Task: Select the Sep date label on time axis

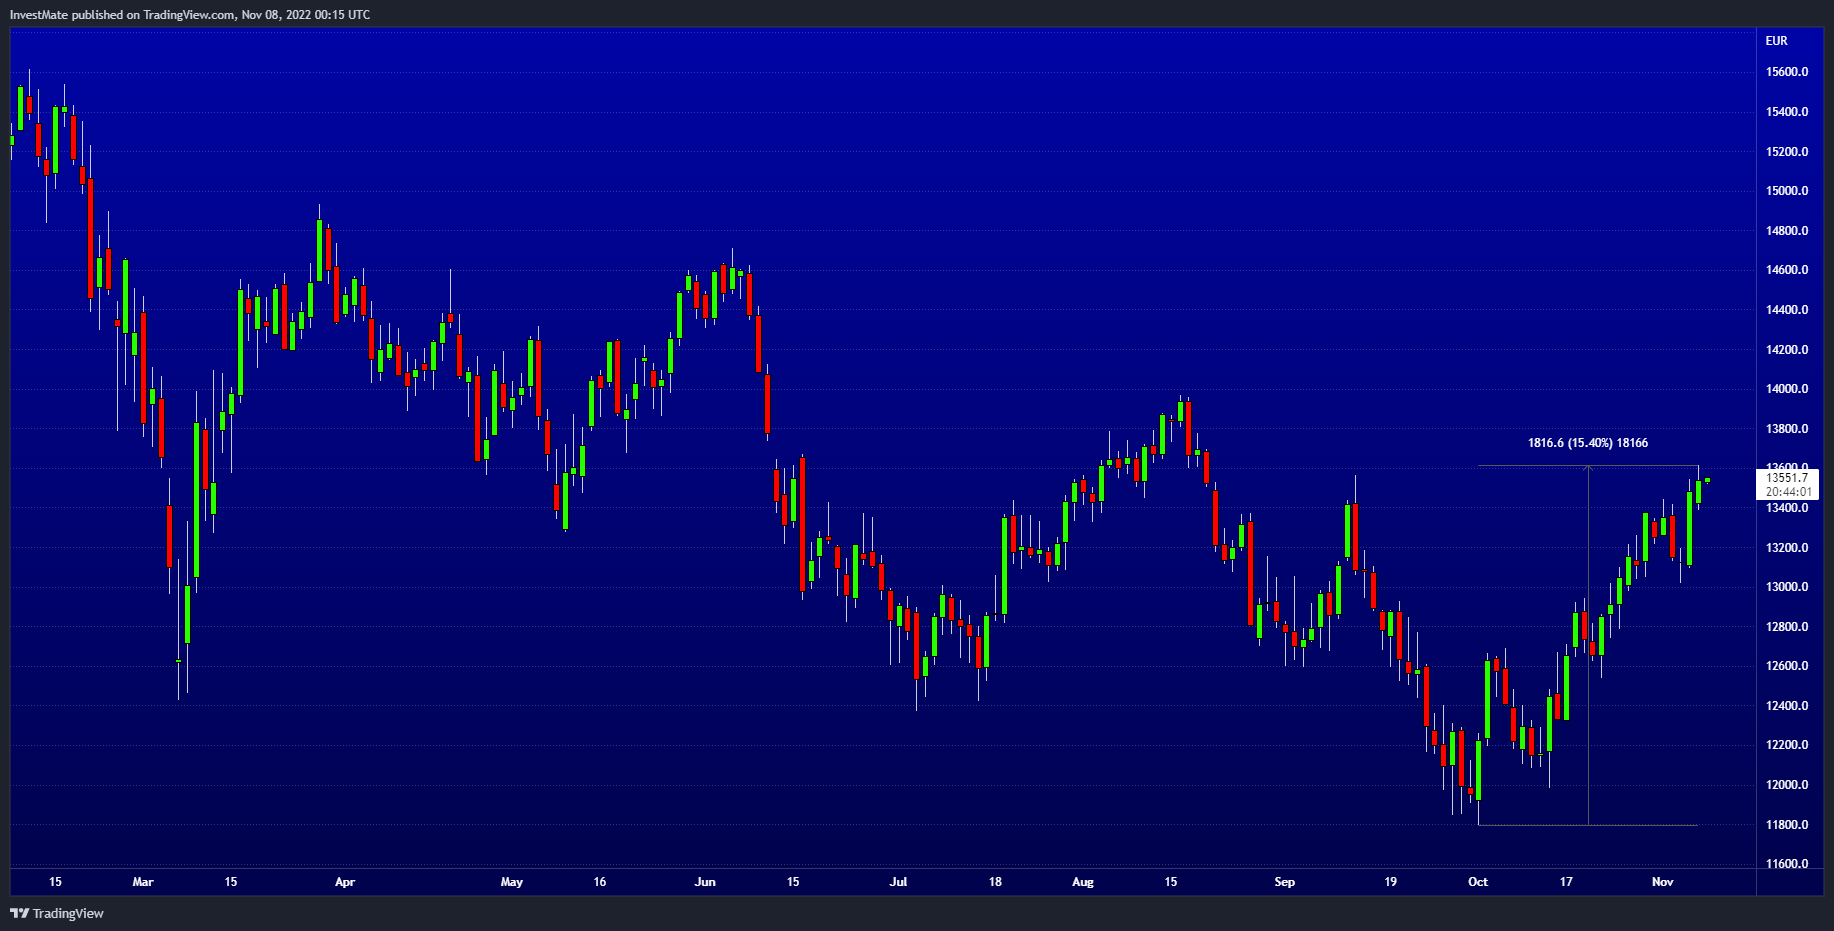Action: point(1285,882)
